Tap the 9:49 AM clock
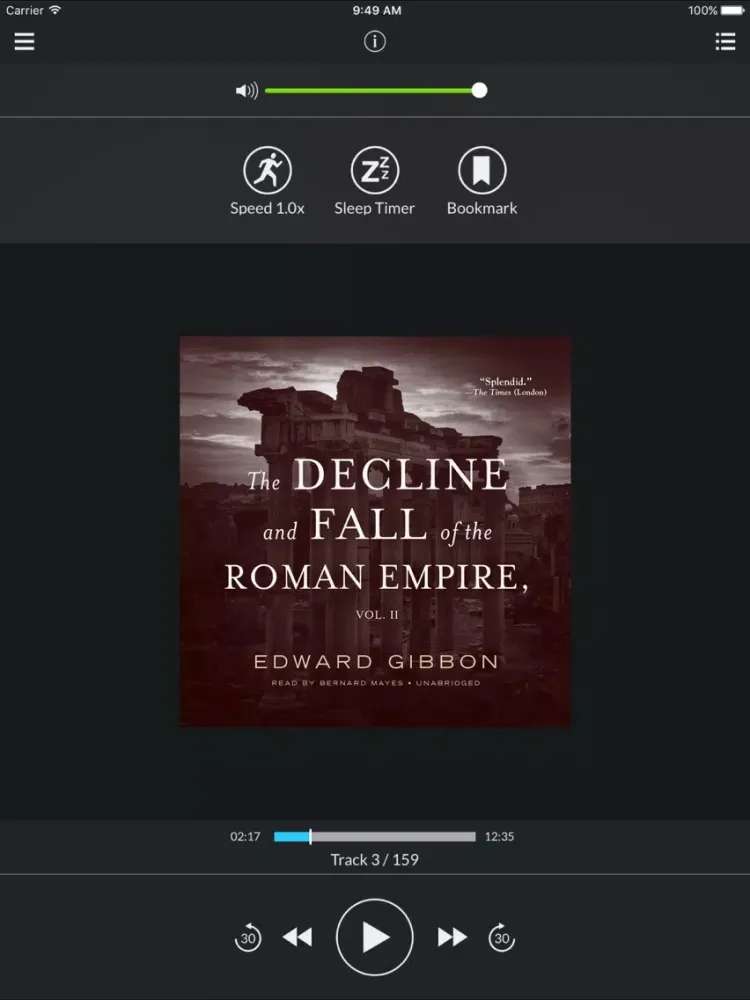This screenshot has height=1000, width=750. (376, 10)
